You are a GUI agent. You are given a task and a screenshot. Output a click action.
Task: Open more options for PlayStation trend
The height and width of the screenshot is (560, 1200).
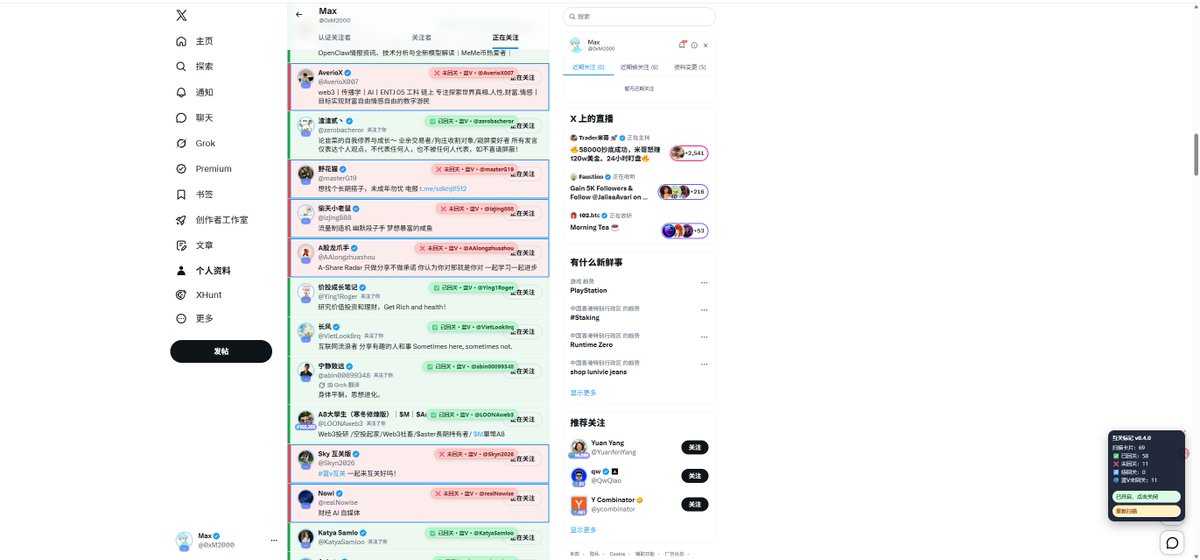[x=704, y=283]
